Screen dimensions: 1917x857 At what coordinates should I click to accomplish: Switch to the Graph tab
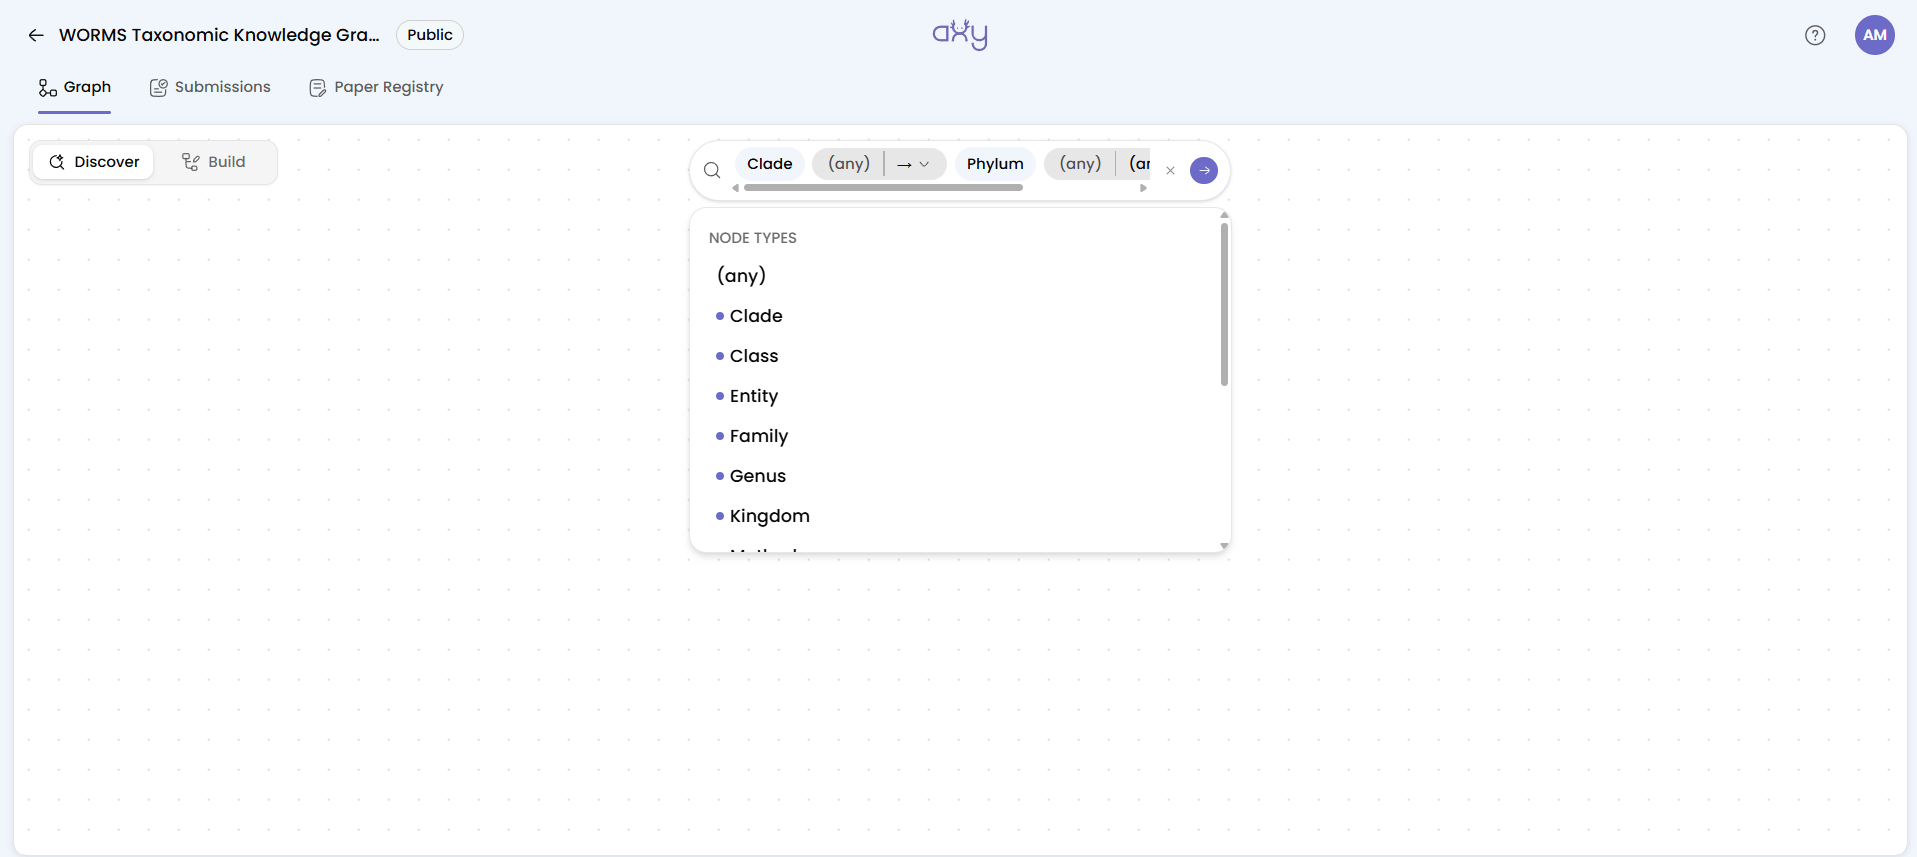click(75, 87)
